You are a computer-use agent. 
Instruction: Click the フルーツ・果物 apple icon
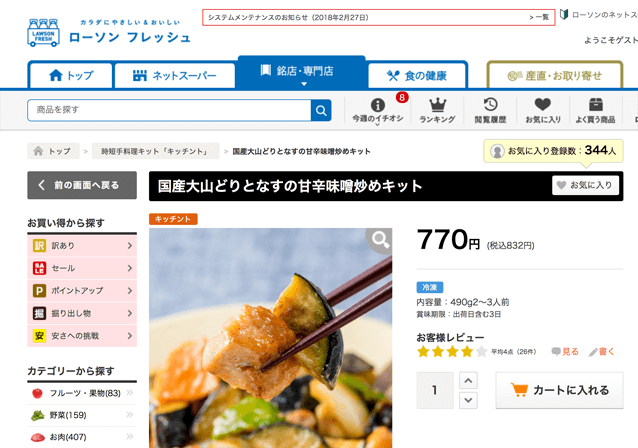click(37, 393)
